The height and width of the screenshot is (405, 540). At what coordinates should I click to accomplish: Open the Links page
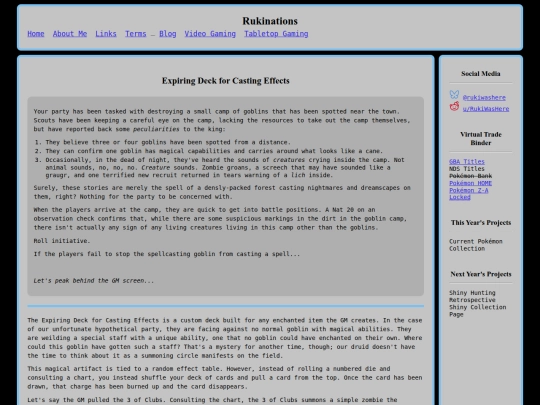point(106,34)
